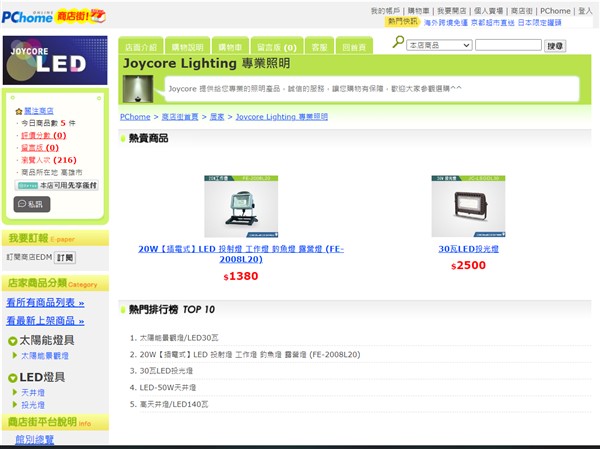
Task: Click the triangle bullet beside 天井燈
Action: tap(15, 392)
